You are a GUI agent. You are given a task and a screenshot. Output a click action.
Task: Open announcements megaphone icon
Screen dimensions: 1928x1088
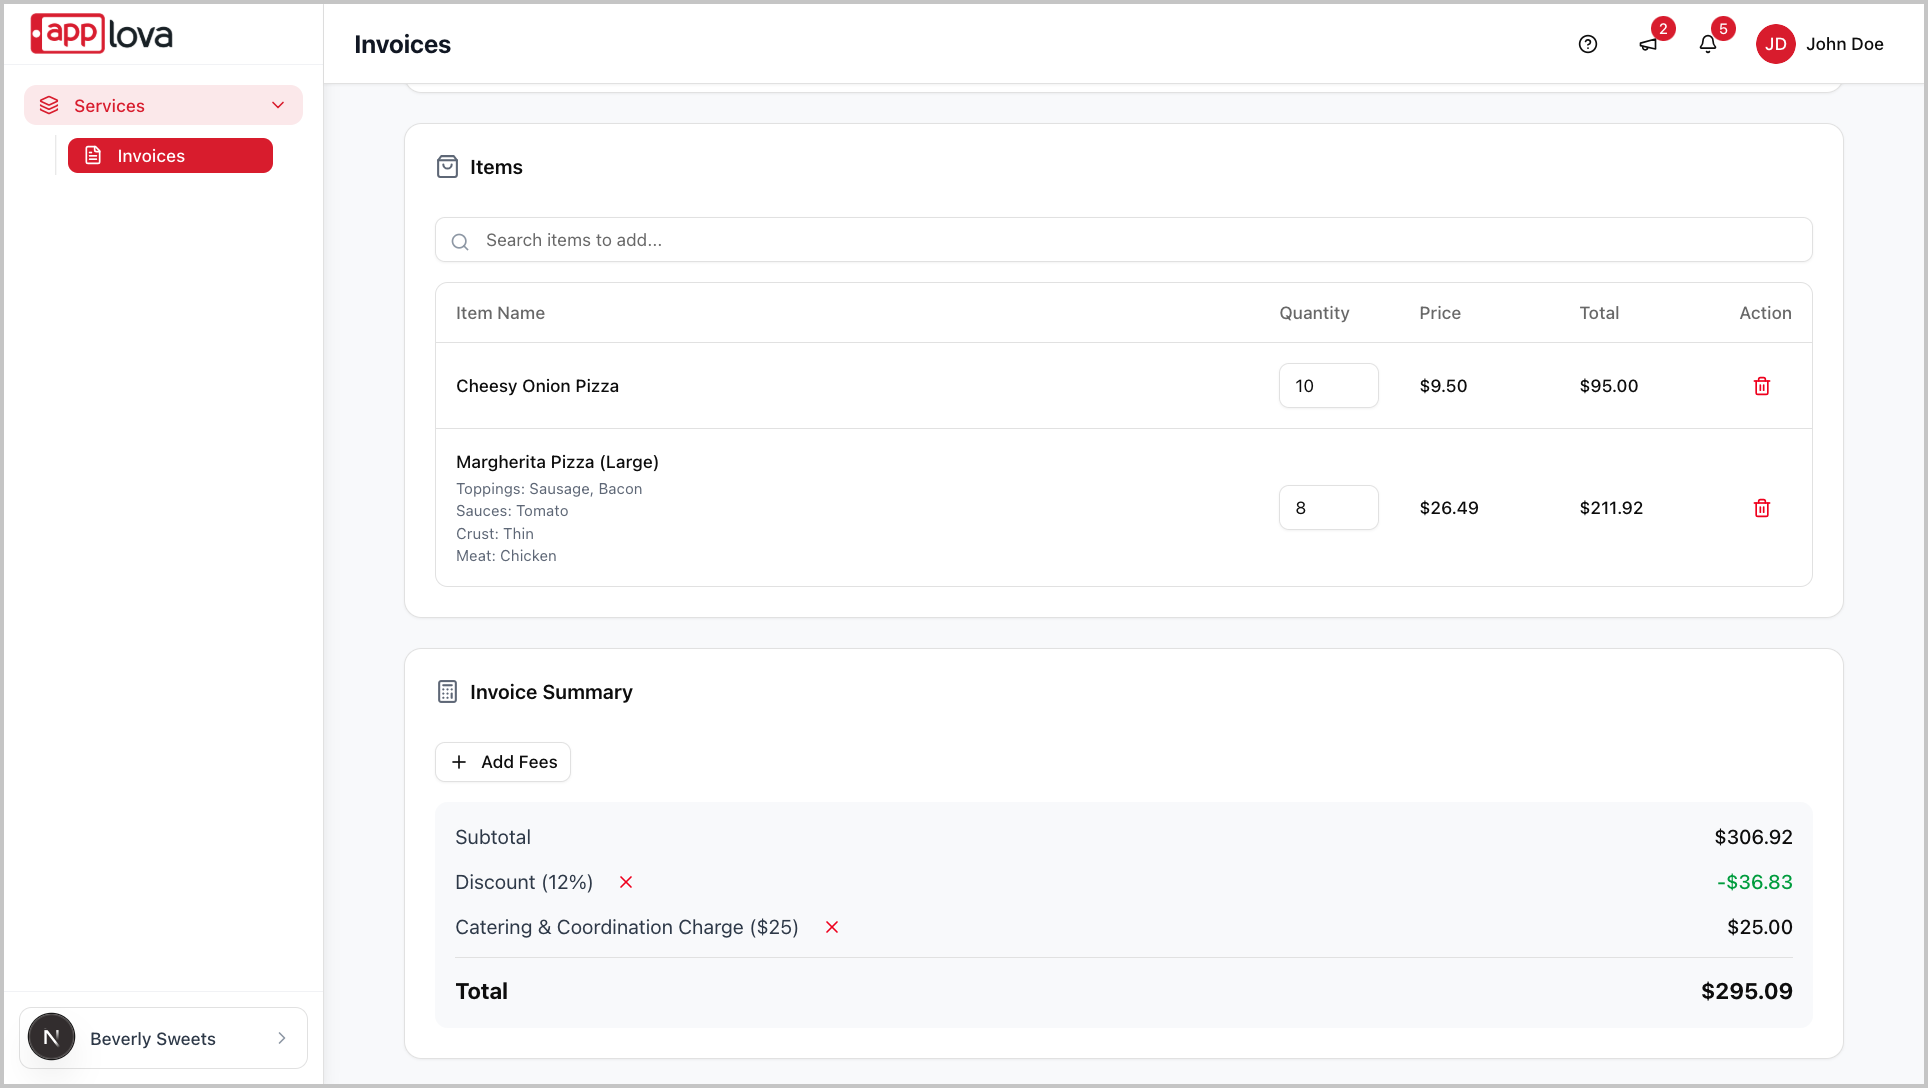pos(1648,44)
